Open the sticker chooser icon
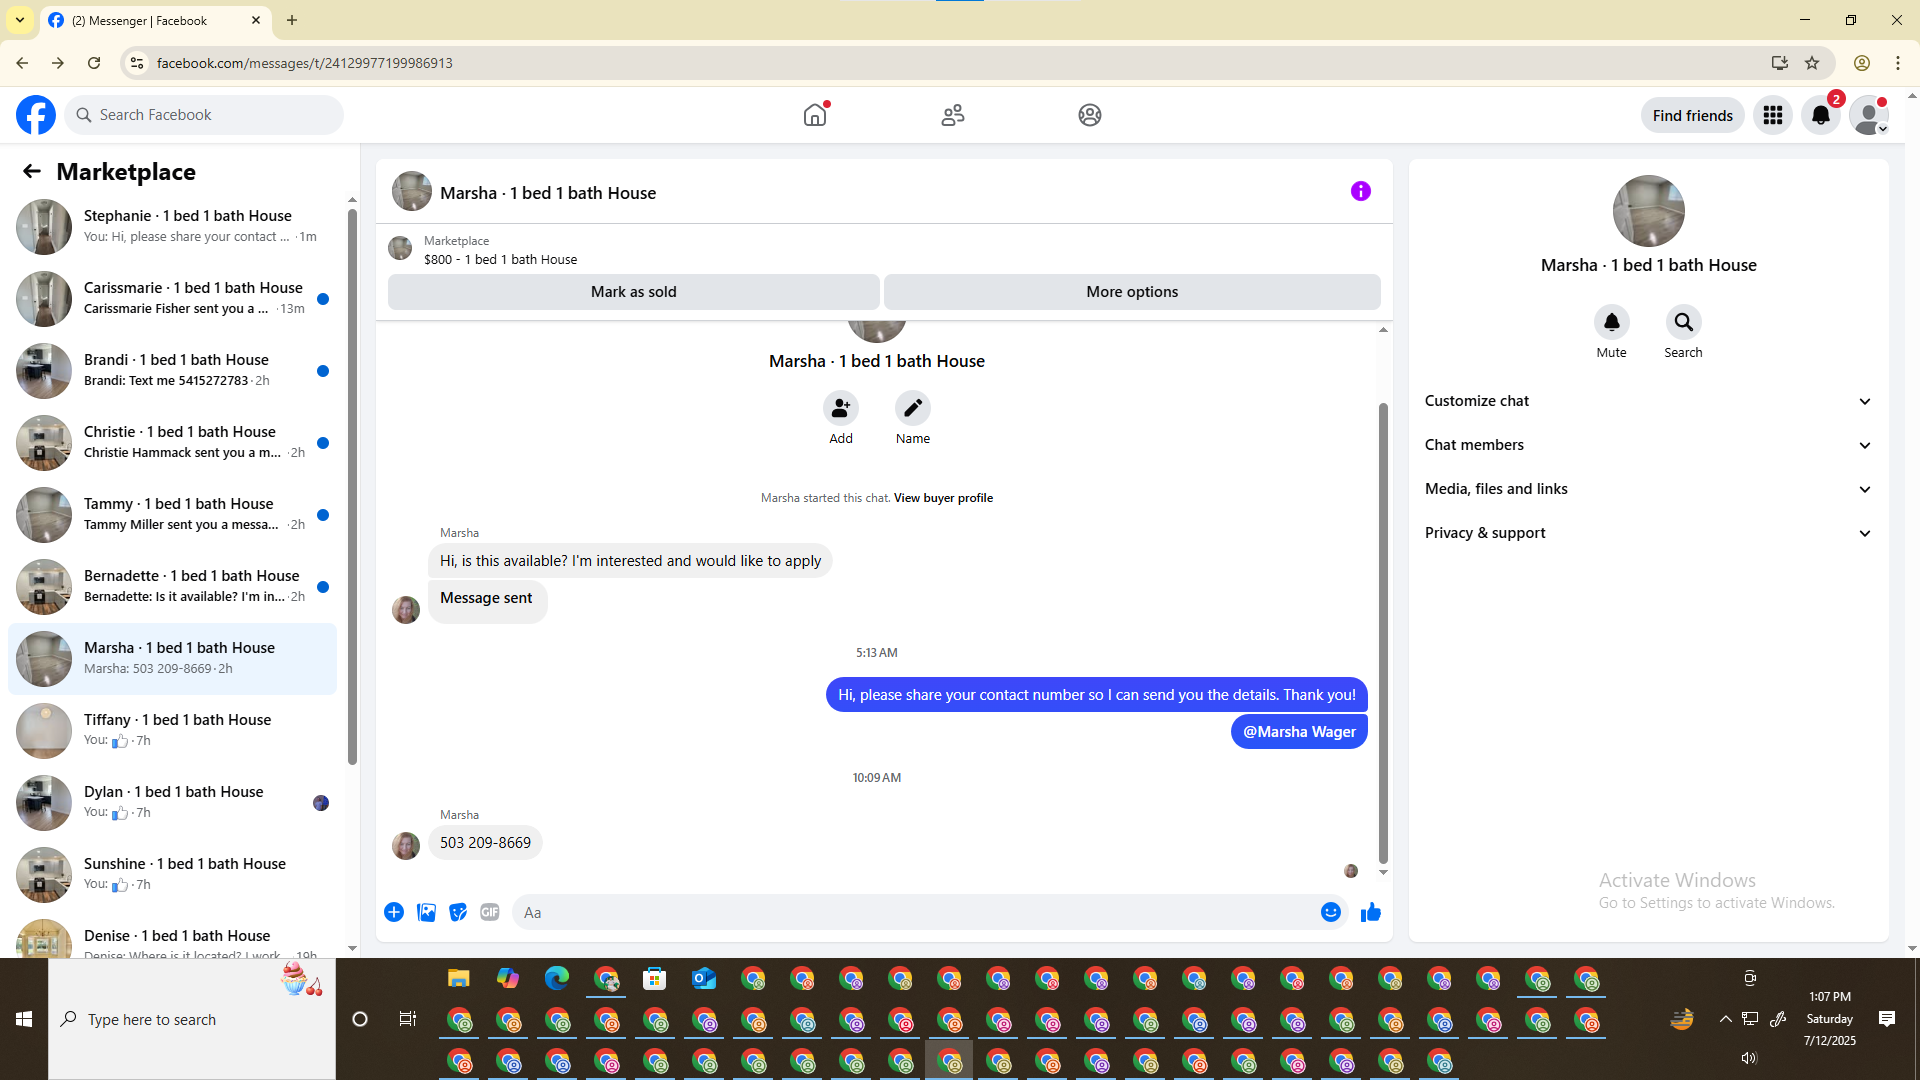 [458, 912]
